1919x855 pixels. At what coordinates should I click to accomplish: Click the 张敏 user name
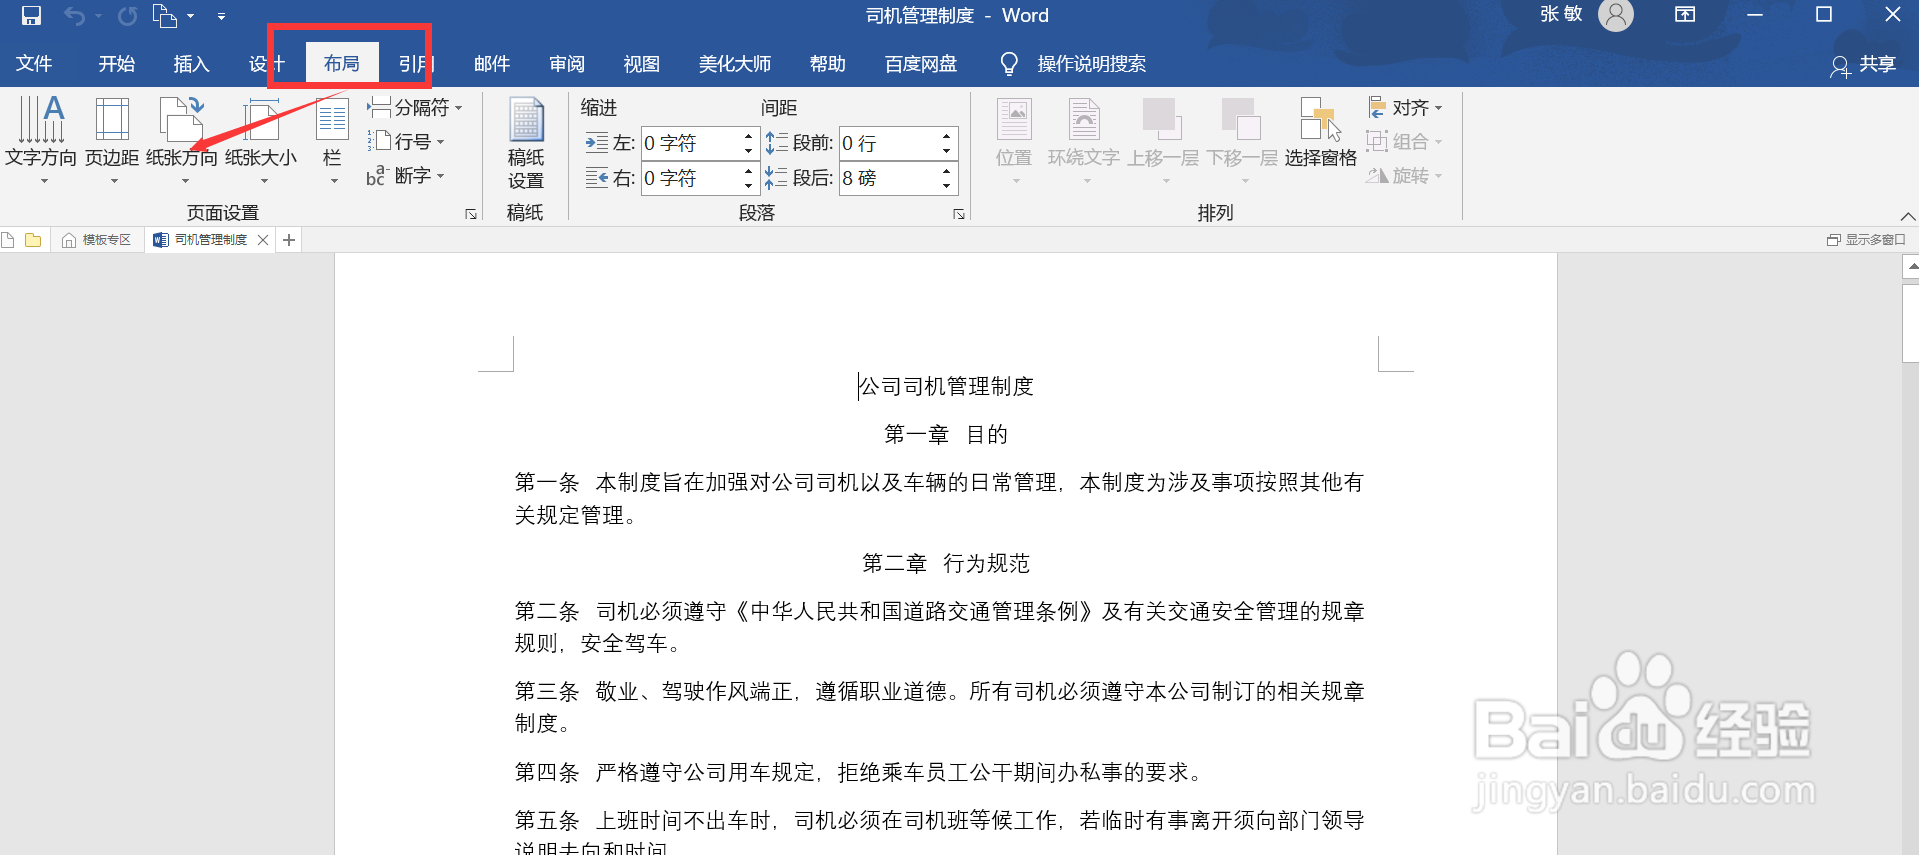click(x=1561, y=14)
